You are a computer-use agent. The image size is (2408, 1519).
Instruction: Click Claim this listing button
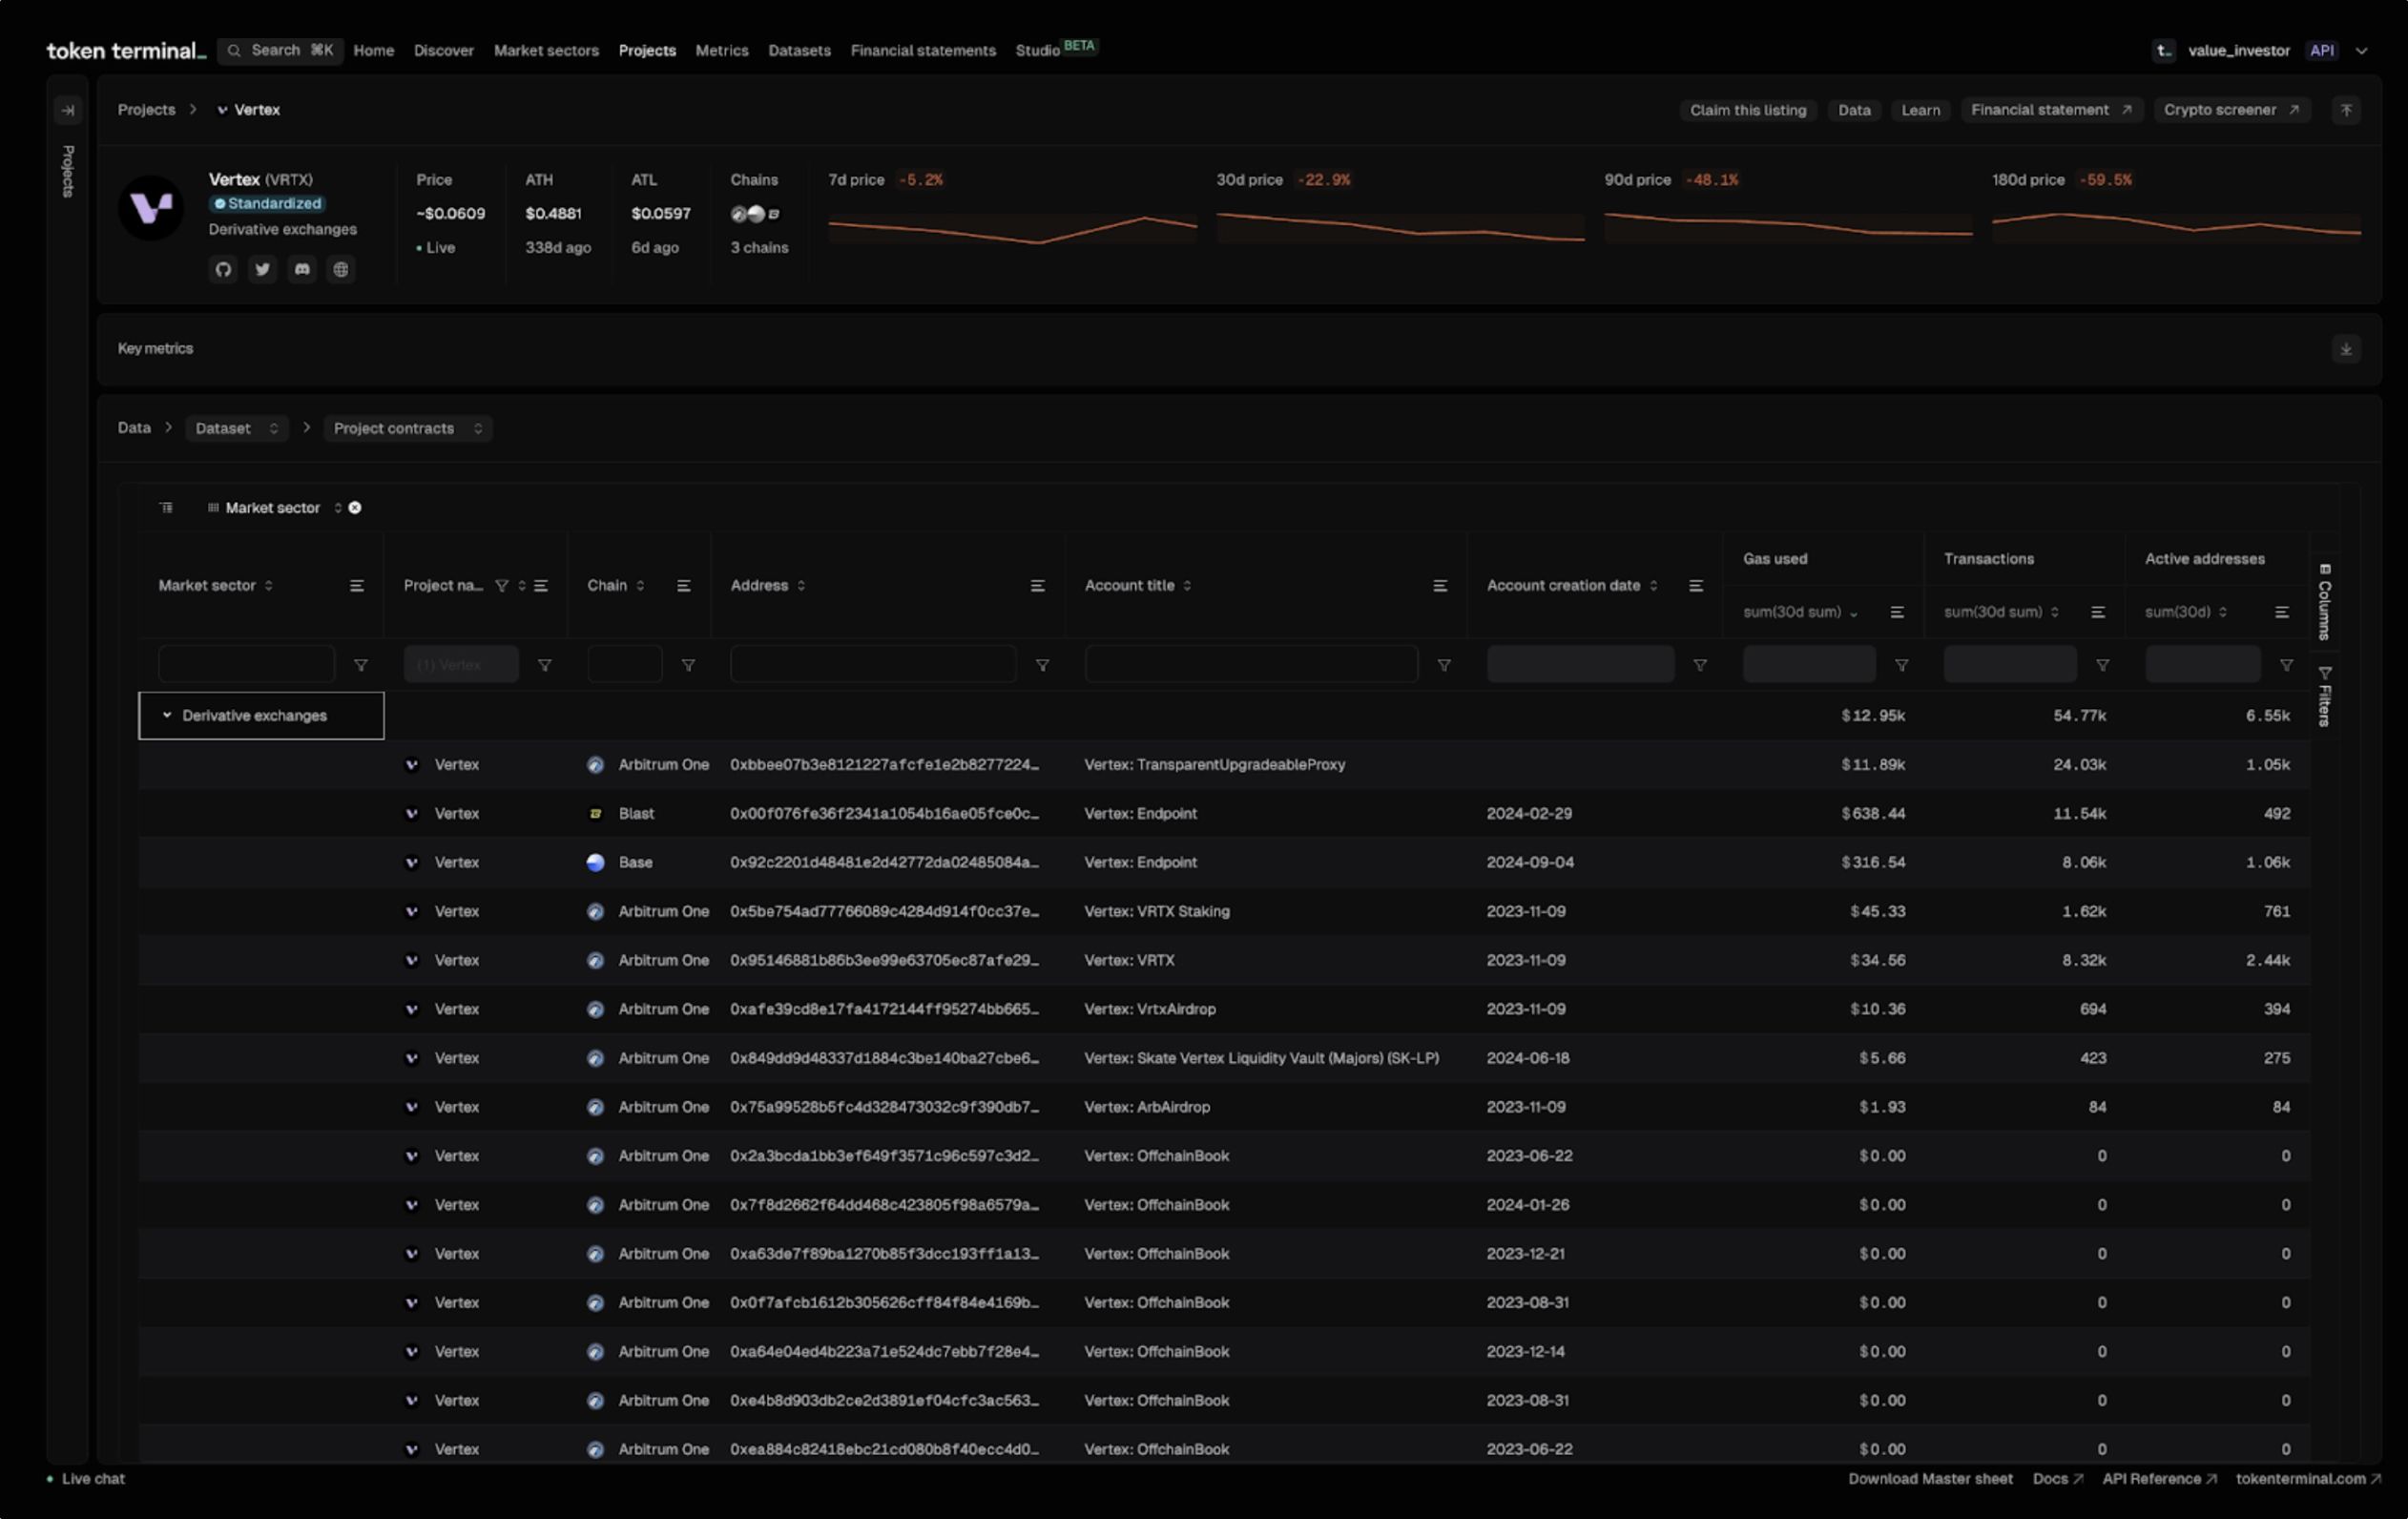(1747, 110)
